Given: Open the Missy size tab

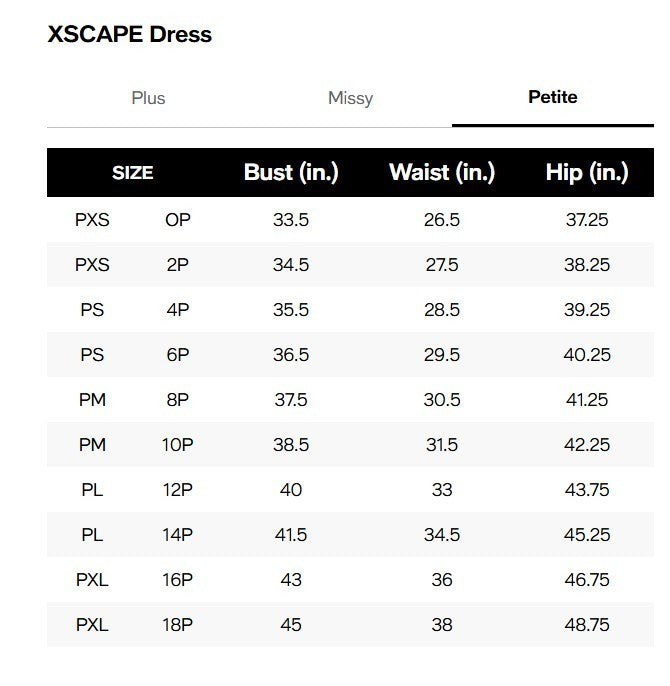Looking at the screenshot, I should coord(350,98).
